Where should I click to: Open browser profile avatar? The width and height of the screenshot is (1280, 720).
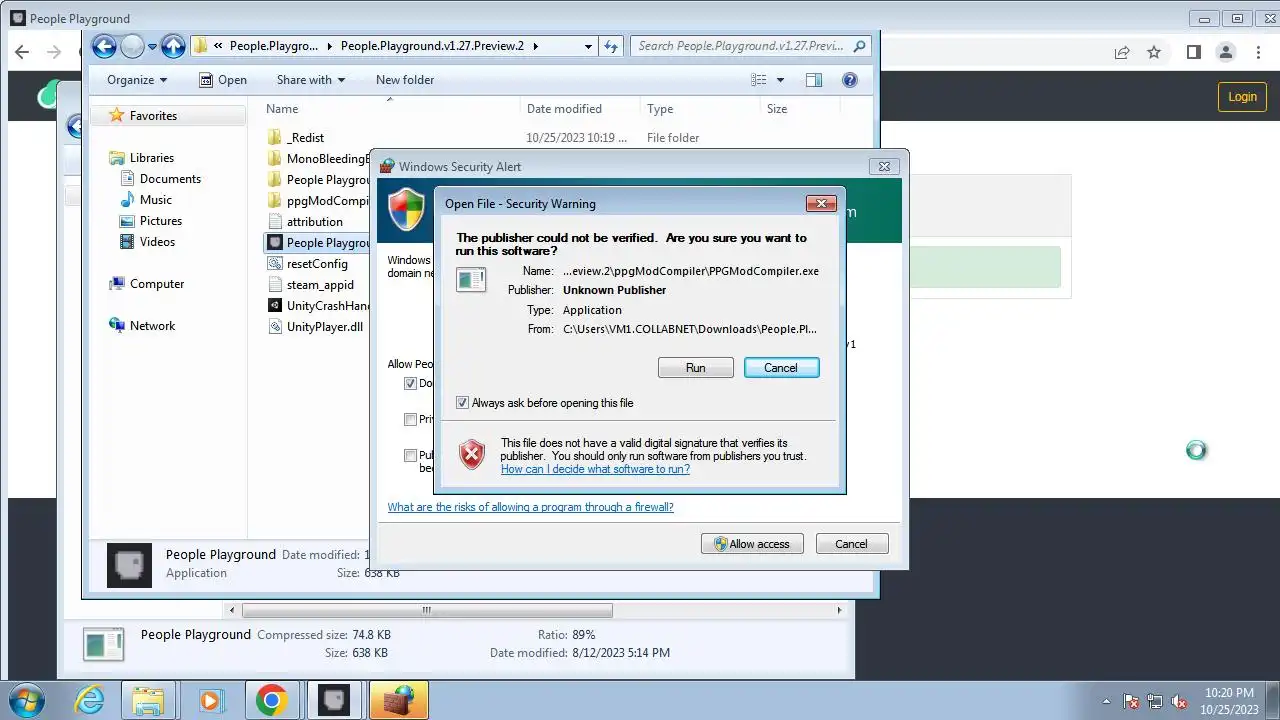tap(1225, 52)
